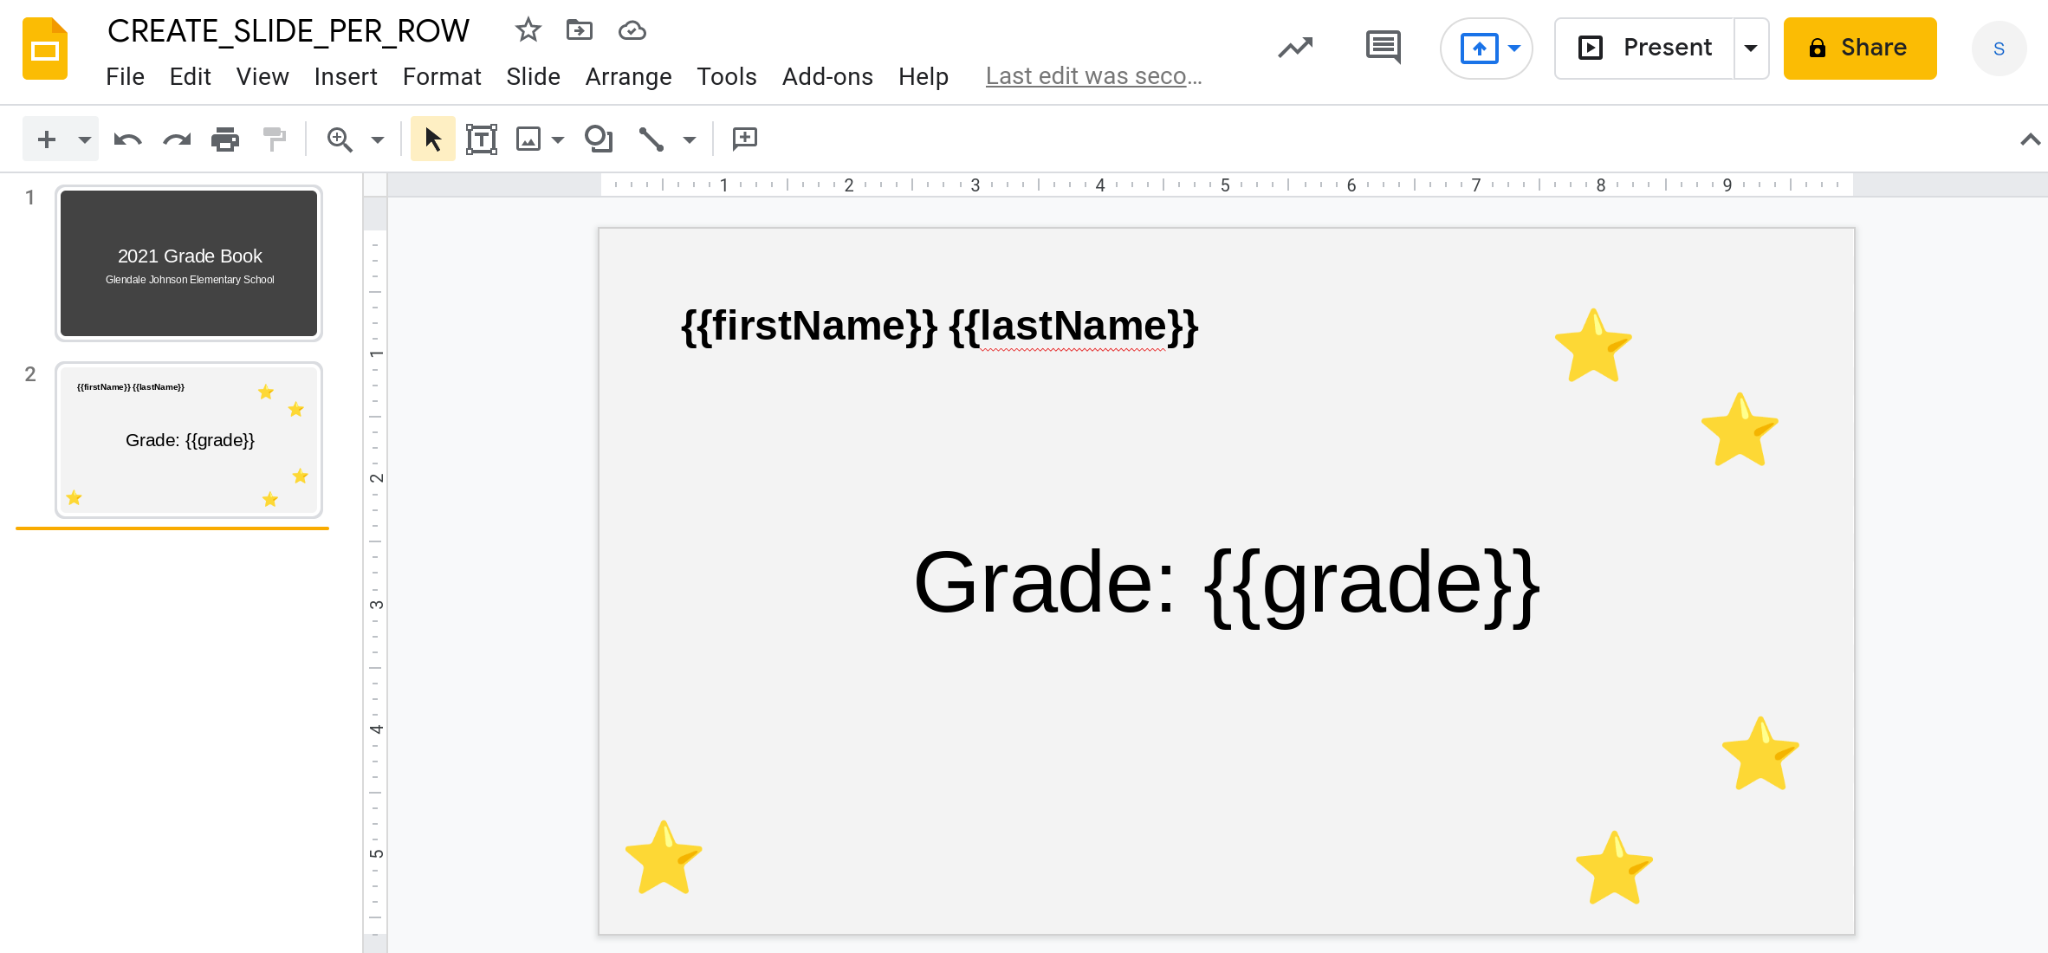The image size is (2048, 953).
Task: Select the shape tool
Action: click(x=599, y=139)
